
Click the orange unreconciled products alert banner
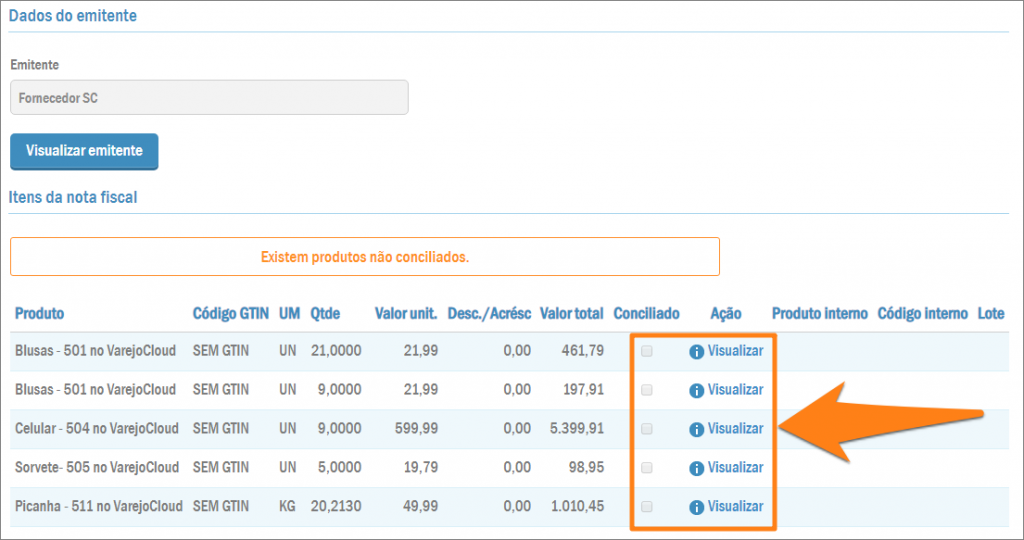364,257
